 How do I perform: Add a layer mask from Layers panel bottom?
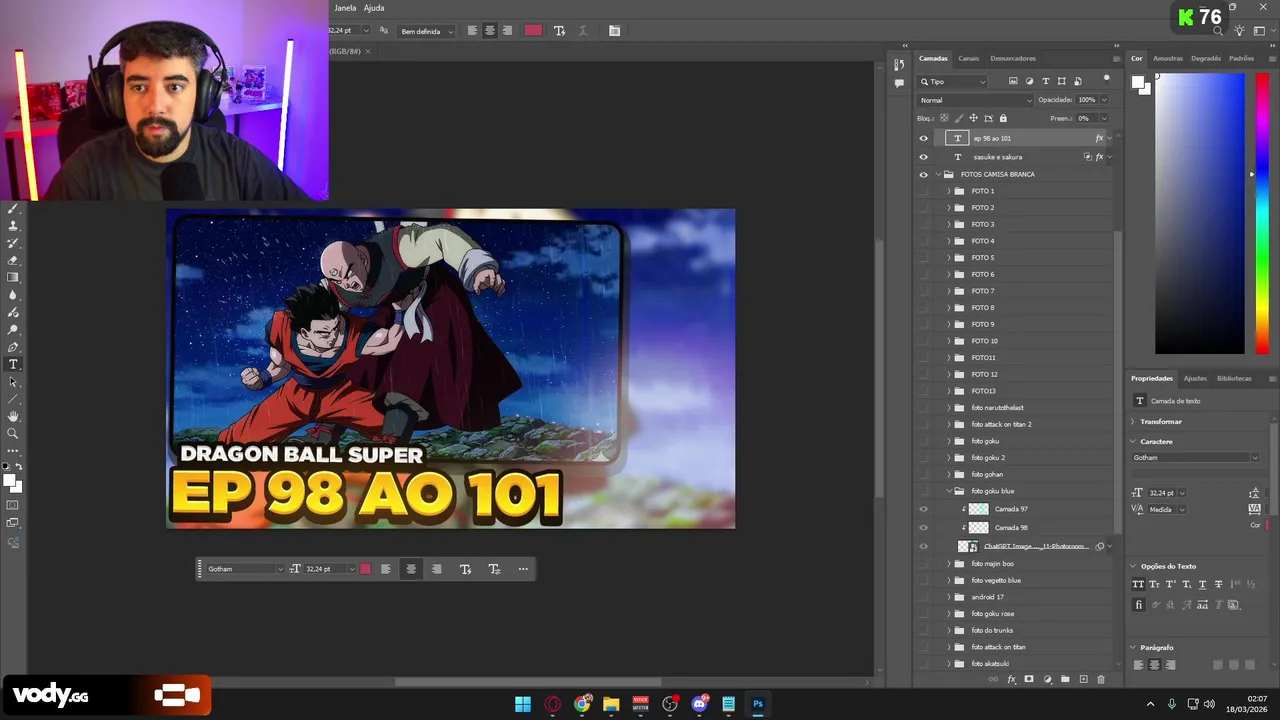[x=1029, y=679]
